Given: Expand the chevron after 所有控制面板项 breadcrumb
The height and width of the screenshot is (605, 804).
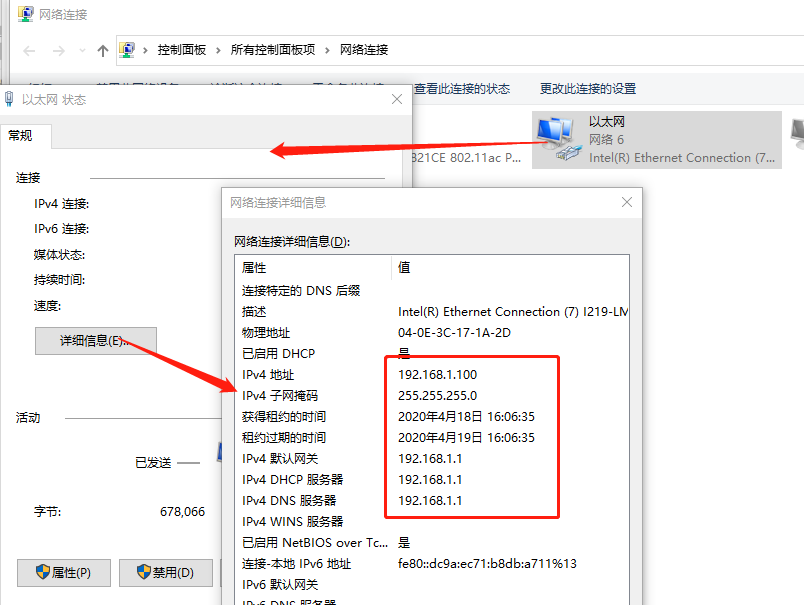Looking at the screenshot, I should coord(327,50).
